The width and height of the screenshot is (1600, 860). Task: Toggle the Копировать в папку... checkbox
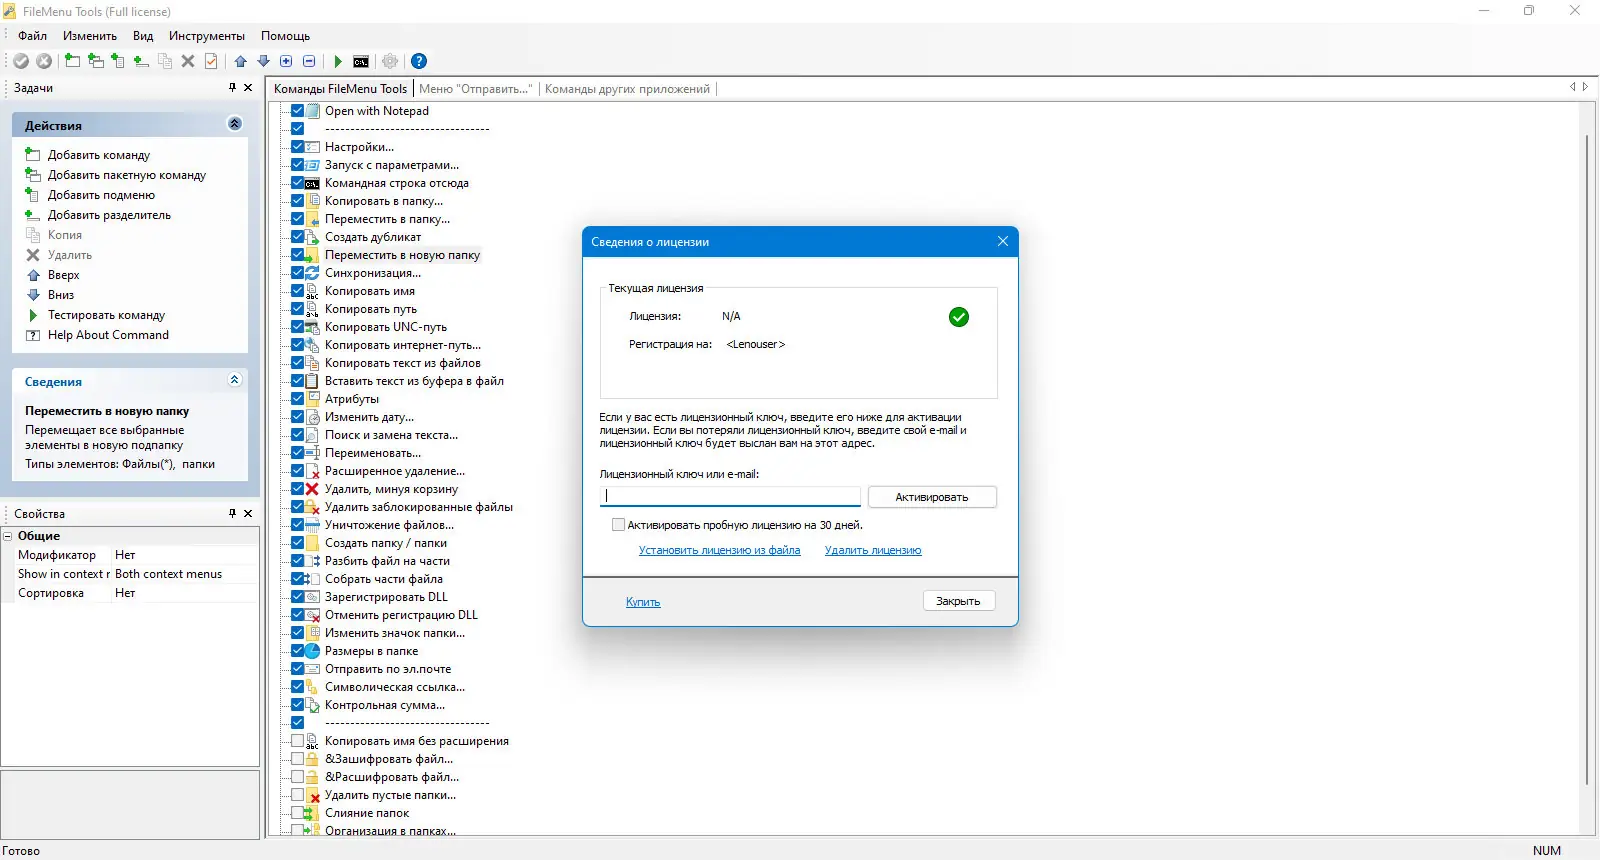point(297,201)
